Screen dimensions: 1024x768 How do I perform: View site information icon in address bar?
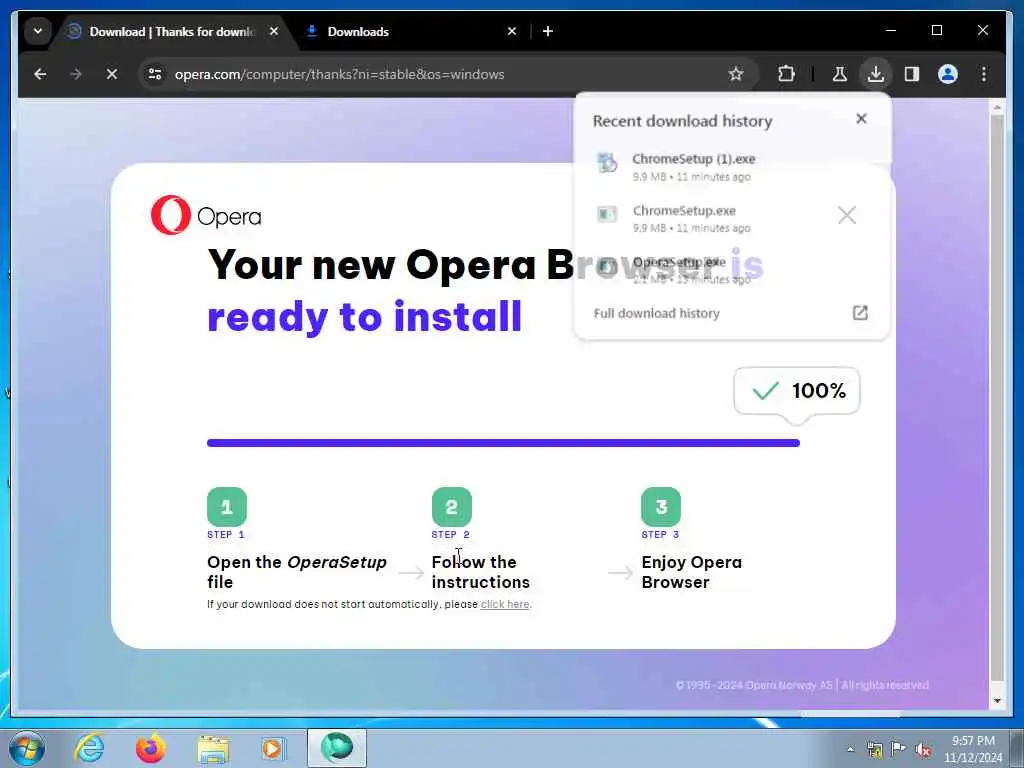point(155,74)
